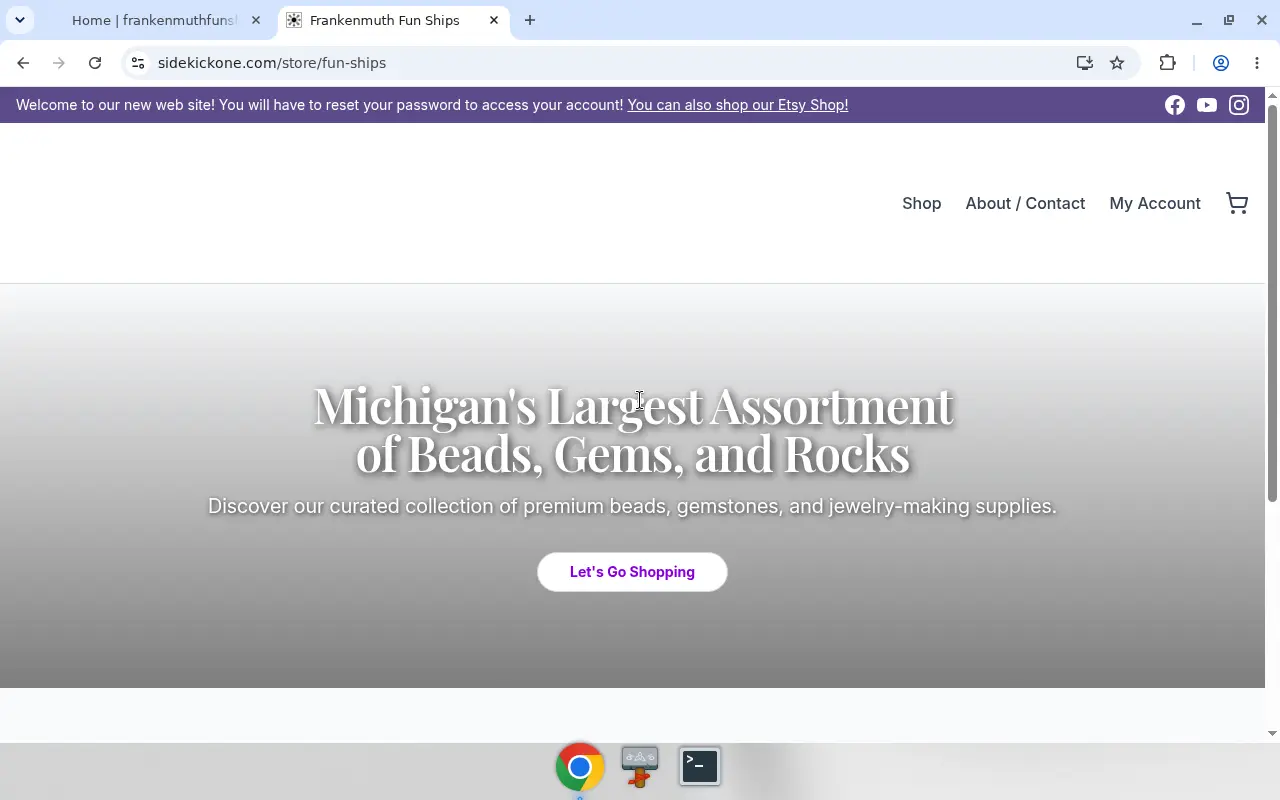
Task: Open the Shop menu item
Action: tap(922, 203)
